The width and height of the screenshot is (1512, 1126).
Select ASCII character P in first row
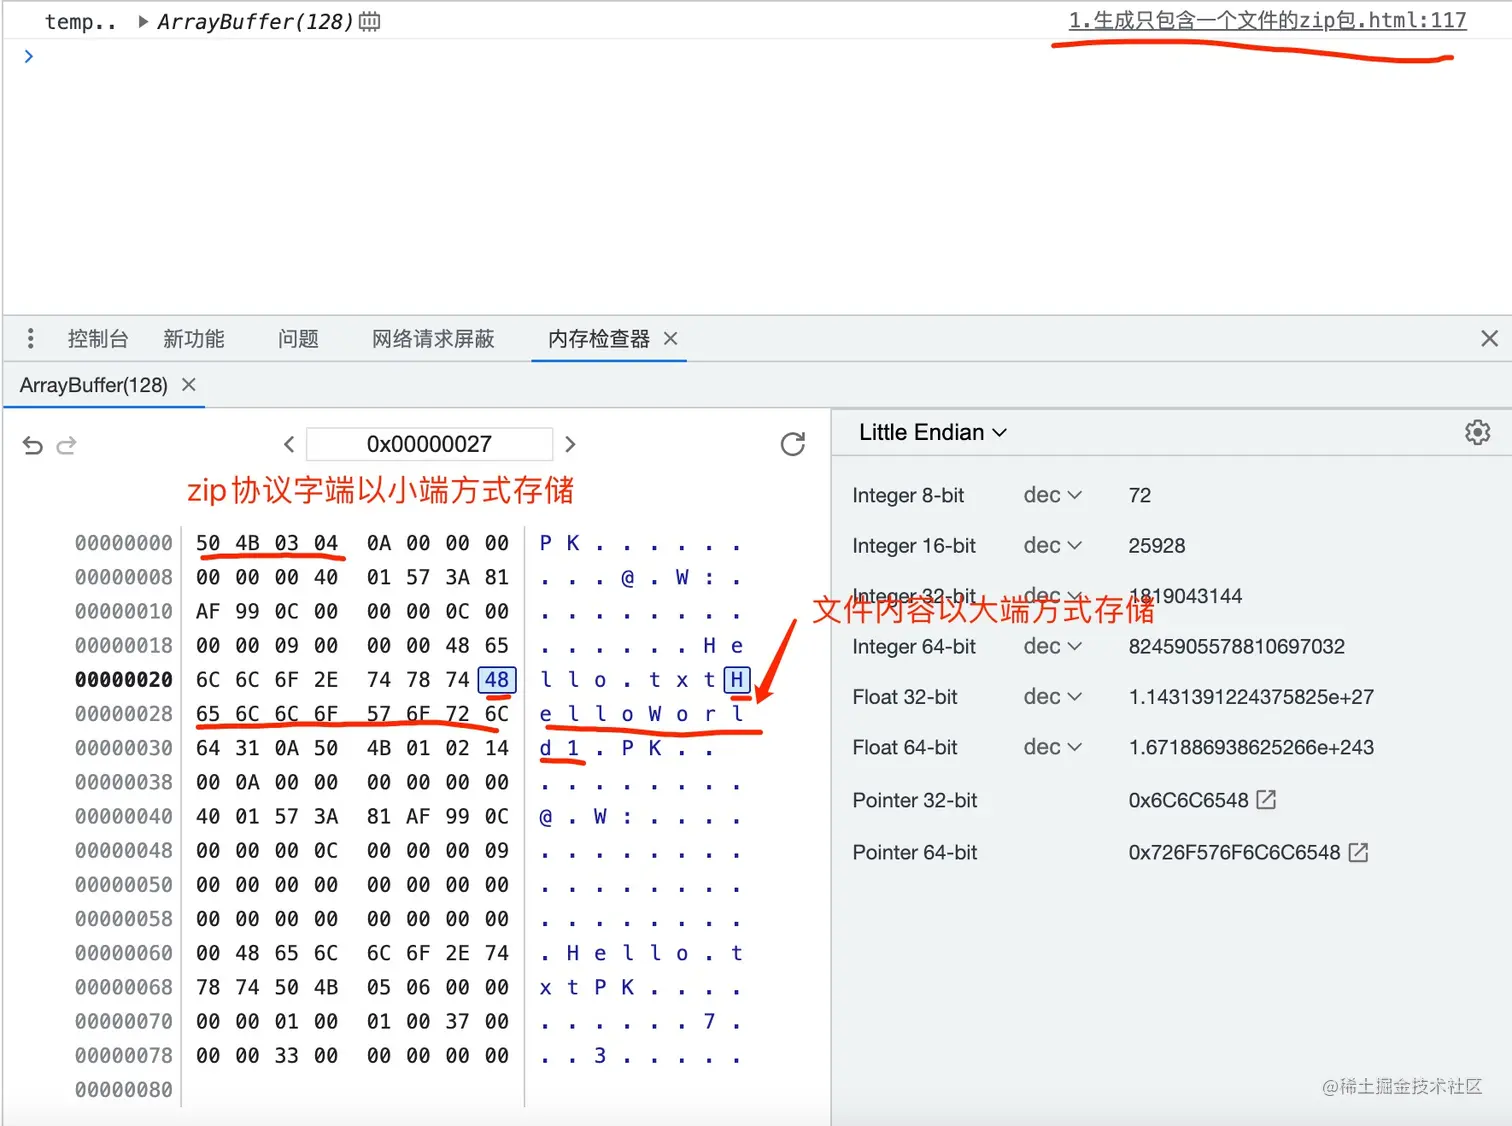tap(546, 543)
